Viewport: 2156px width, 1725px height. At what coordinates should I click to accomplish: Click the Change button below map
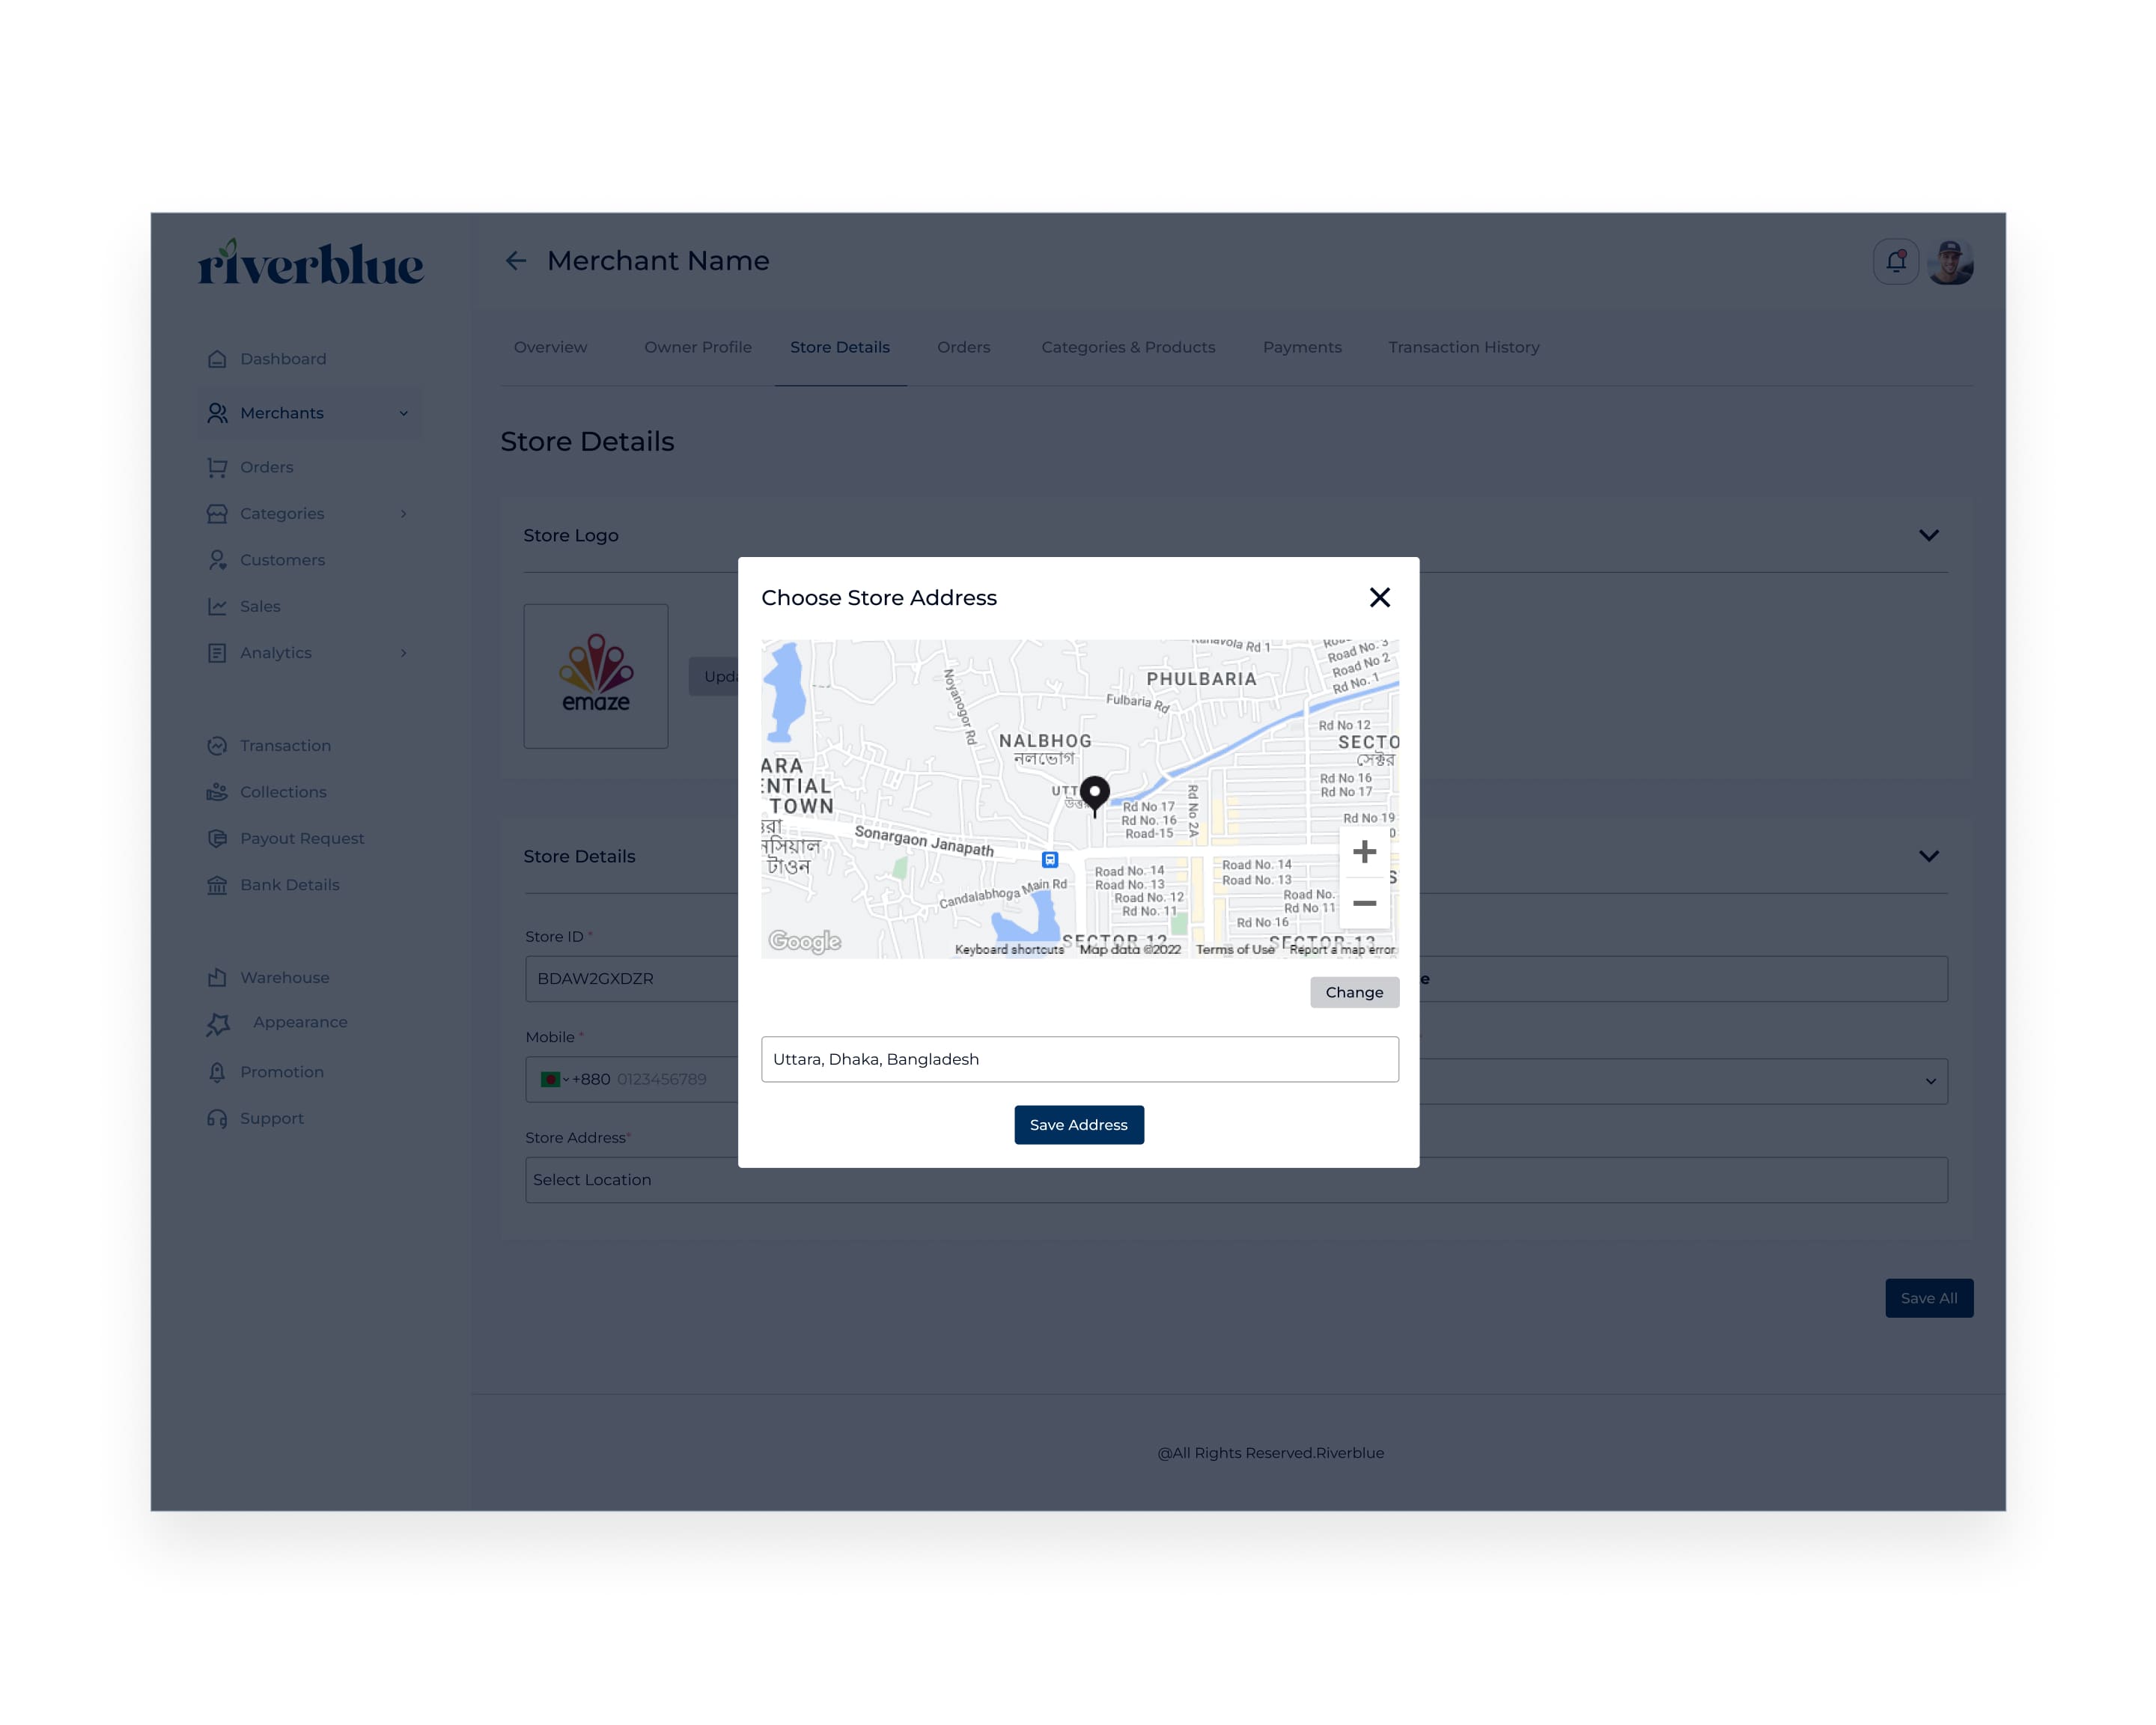coord(1354,992)
